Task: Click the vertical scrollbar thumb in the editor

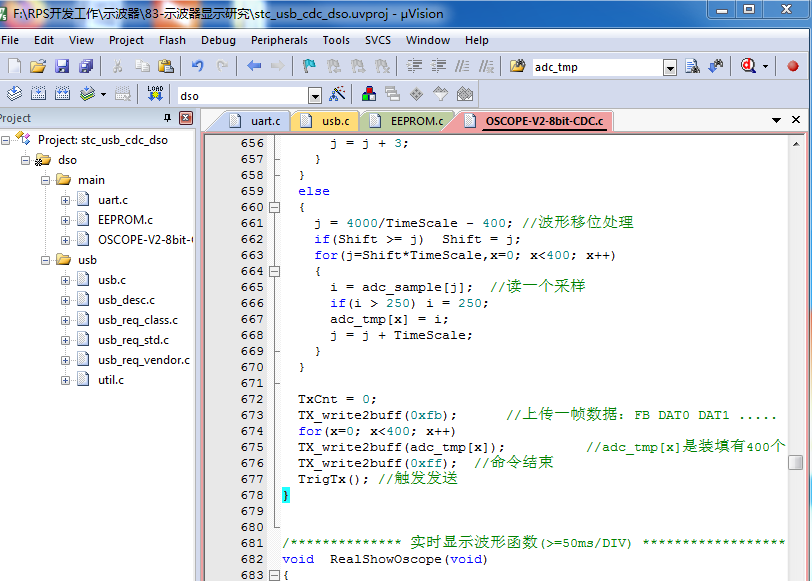Action: [x=795, y=462]
